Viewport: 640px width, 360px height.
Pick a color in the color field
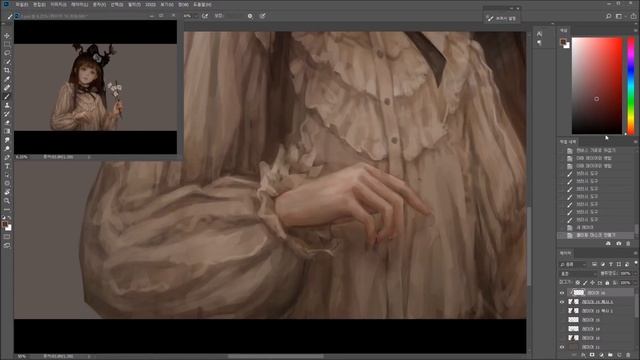[x=597, y=86]
